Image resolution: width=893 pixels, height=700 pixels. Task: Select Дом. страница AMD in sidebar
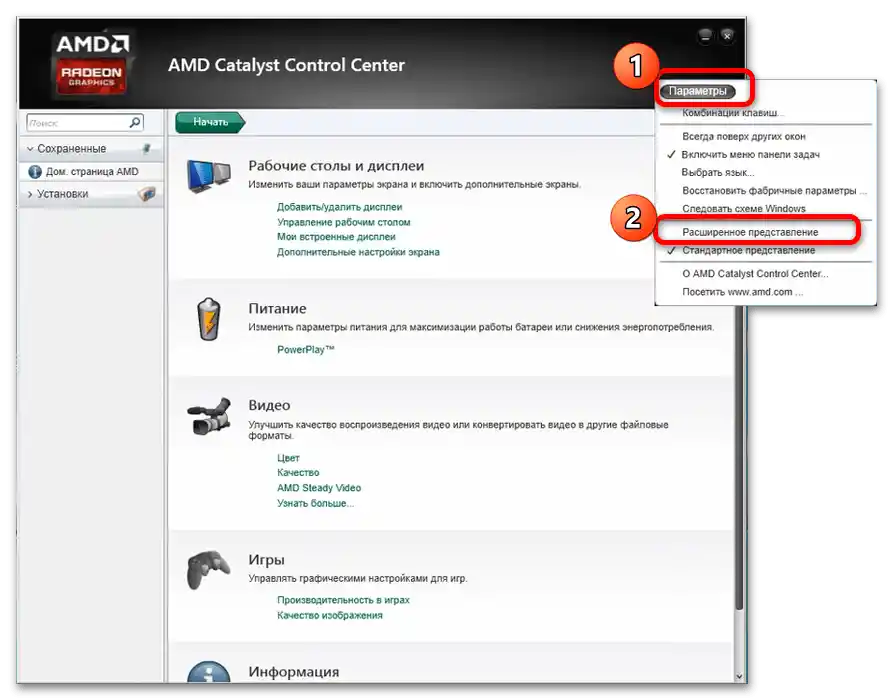[91, 171]
